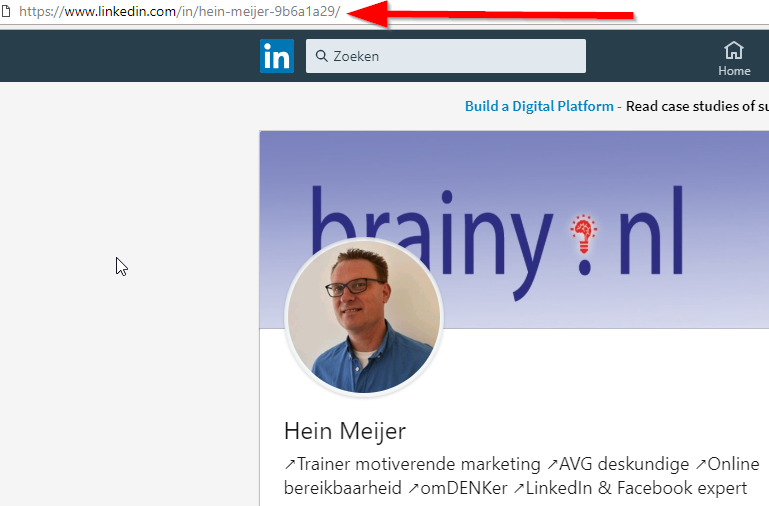
Task: Click the page icon beside the URL
Action: pyautogui.click(x=6, y=11)
